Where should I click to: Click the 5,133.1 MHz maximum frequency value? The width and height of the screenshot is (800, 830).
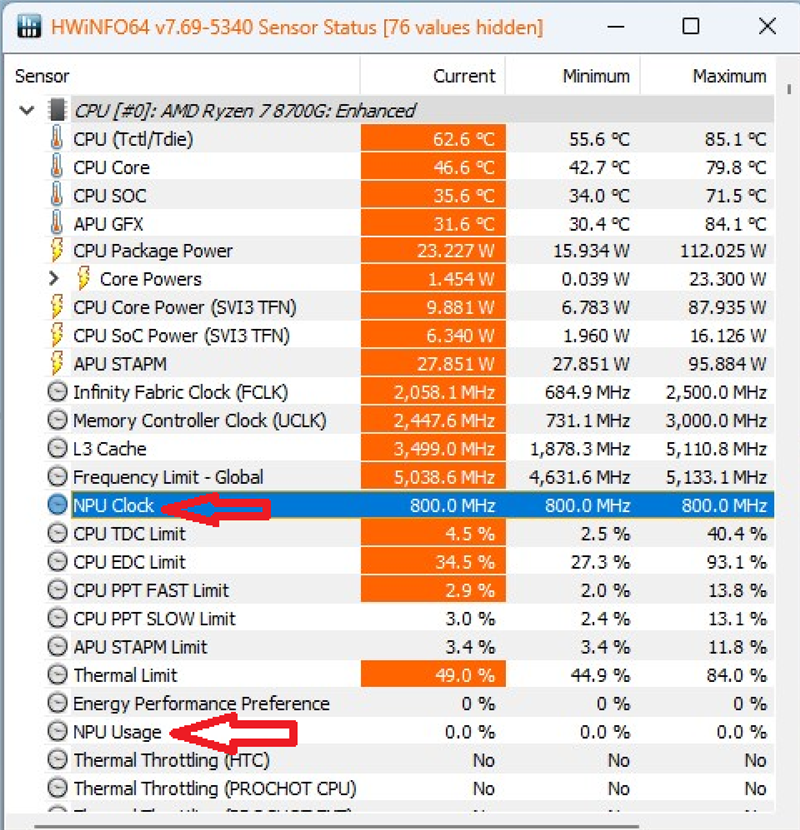(716, 477)
